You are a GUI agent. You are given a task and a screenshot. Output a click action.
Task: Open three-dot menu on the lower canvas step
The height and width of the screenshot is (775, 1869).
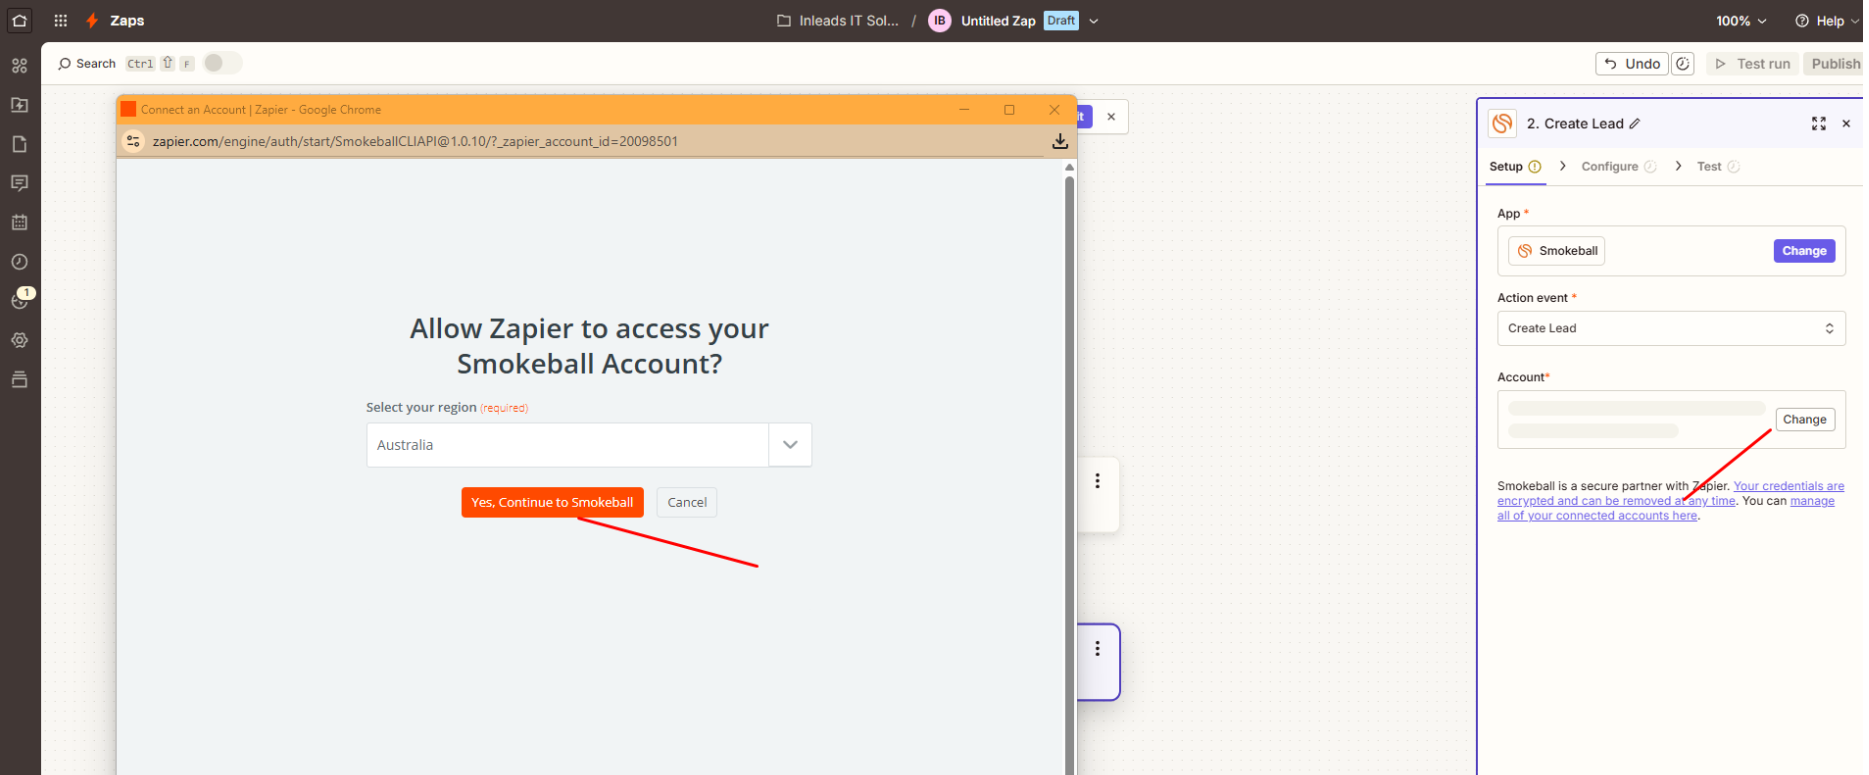tap(1097, 649)
